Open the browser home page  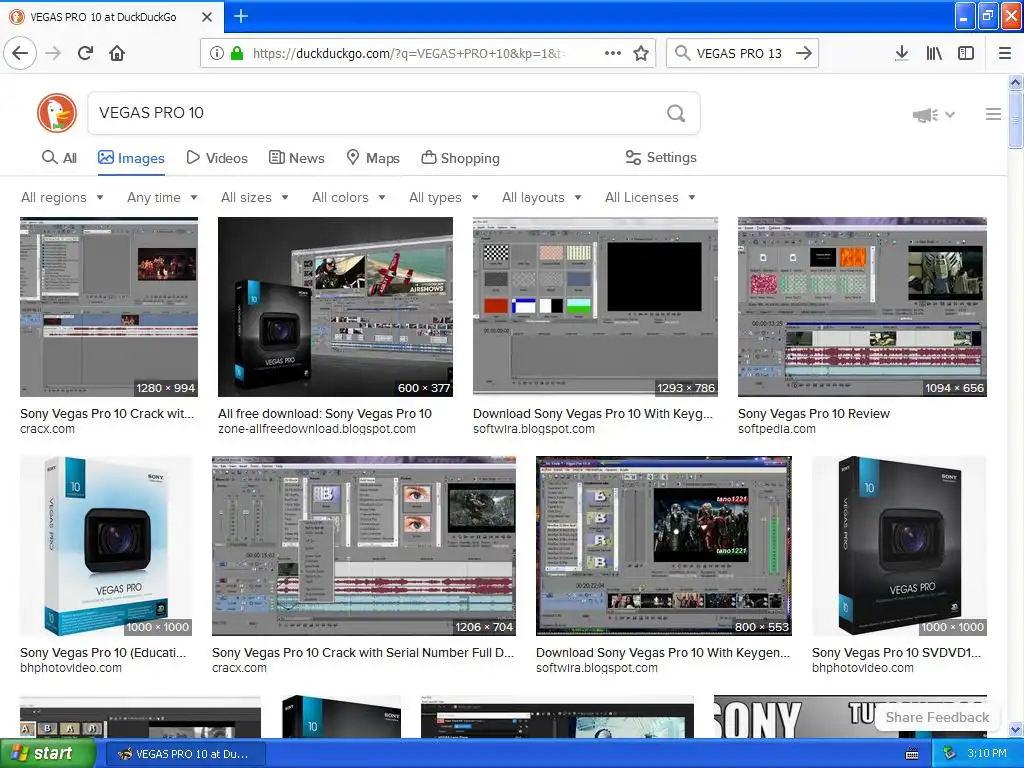click(117, 53)
